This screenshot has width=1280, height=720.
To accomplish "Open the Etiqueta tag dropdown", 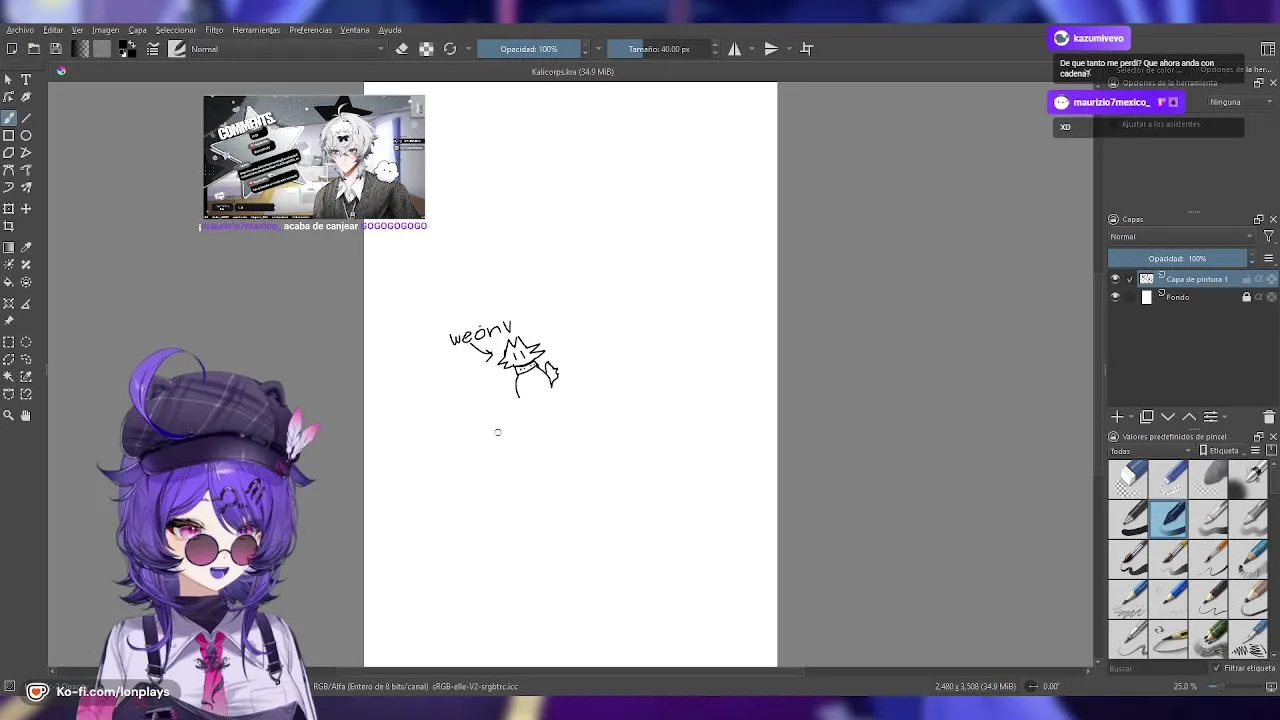I will click(1220, 451).
